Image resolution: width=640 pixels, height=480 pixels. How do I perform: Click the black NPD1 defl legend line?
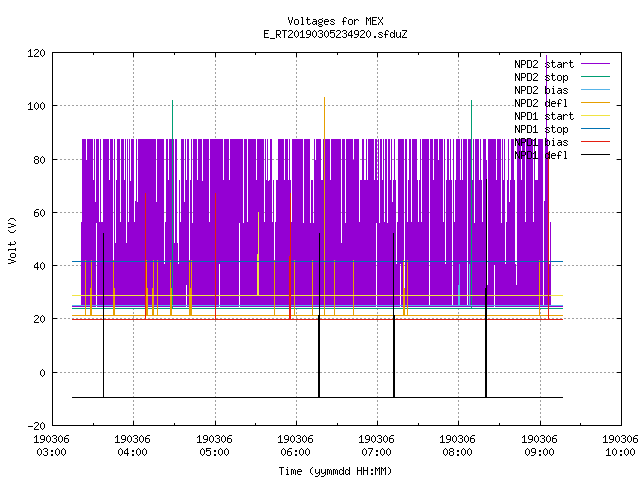[x=595, y=155]
